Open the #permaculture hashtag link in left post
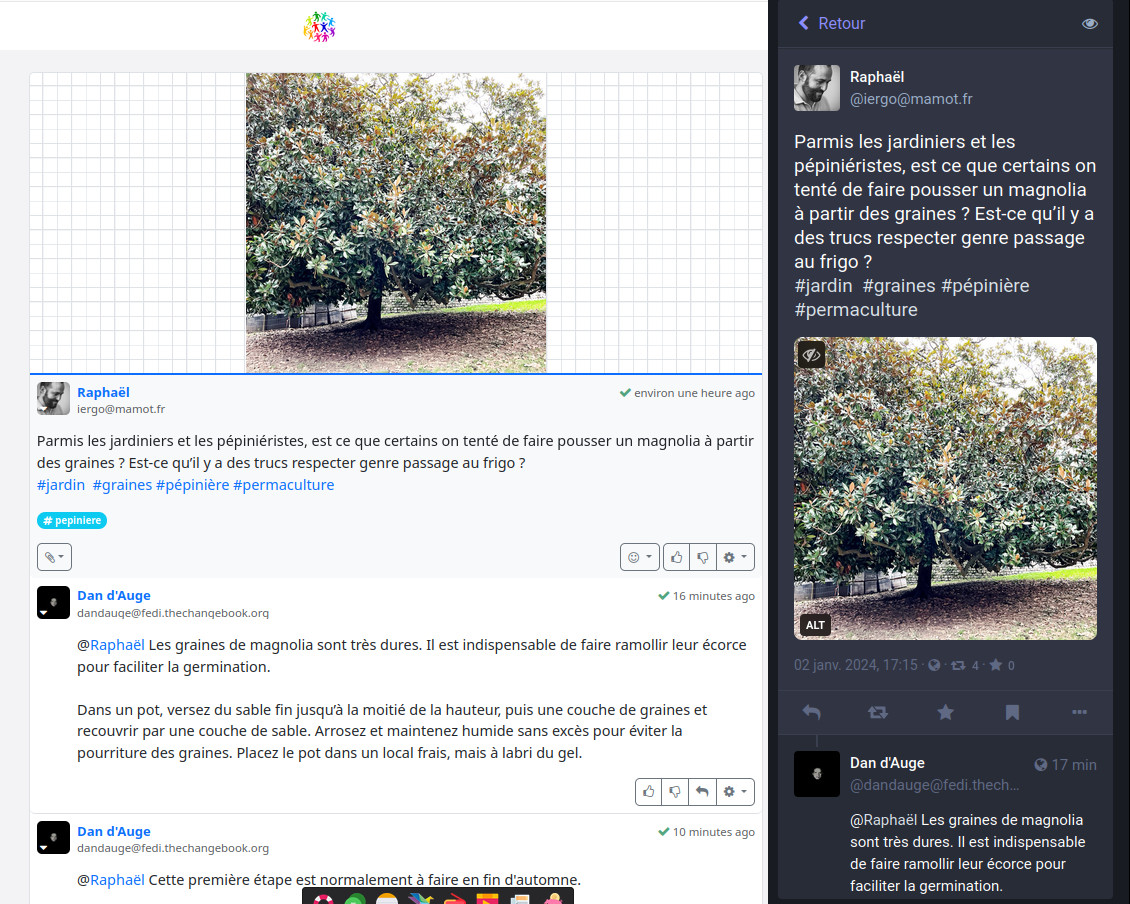Viewport: 1130px width, 904px height. tap(283, 485)
